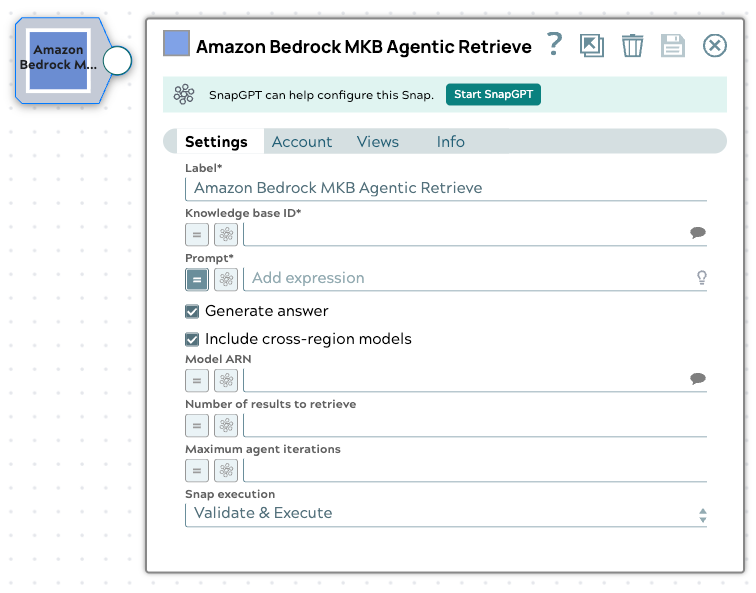The height and width of the screenshot is (593, 756).
Task: Open suggestions bubble for Knowledge base ID
Action: pos(698,233)
